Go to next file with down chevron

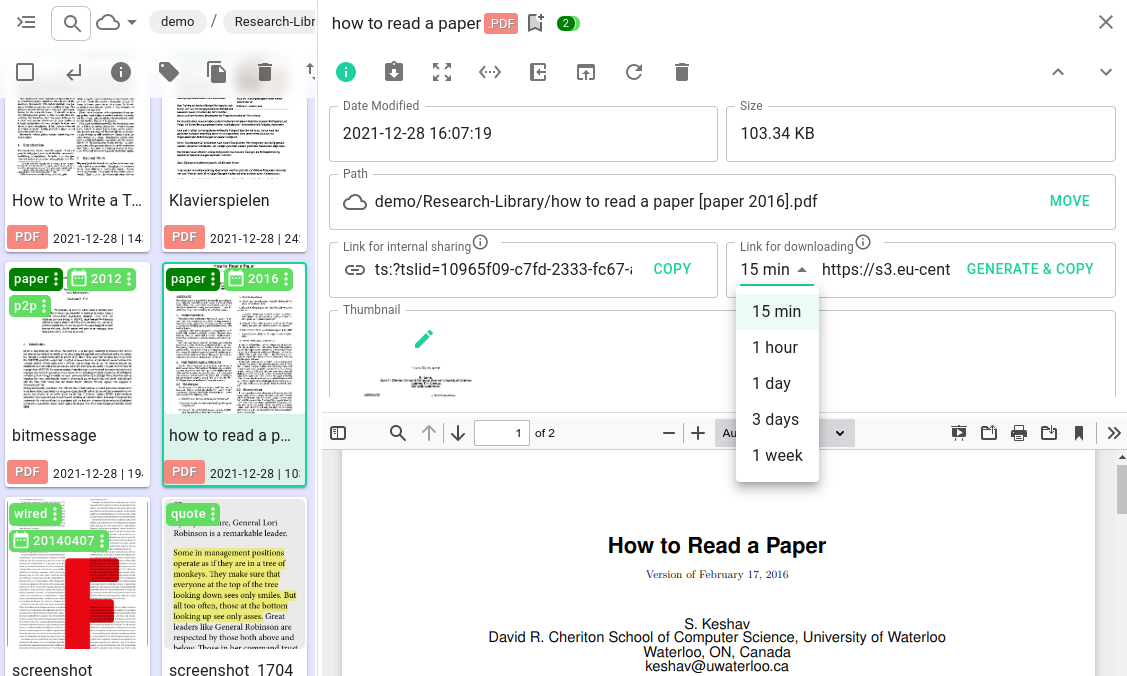[x=1105, y=72]
